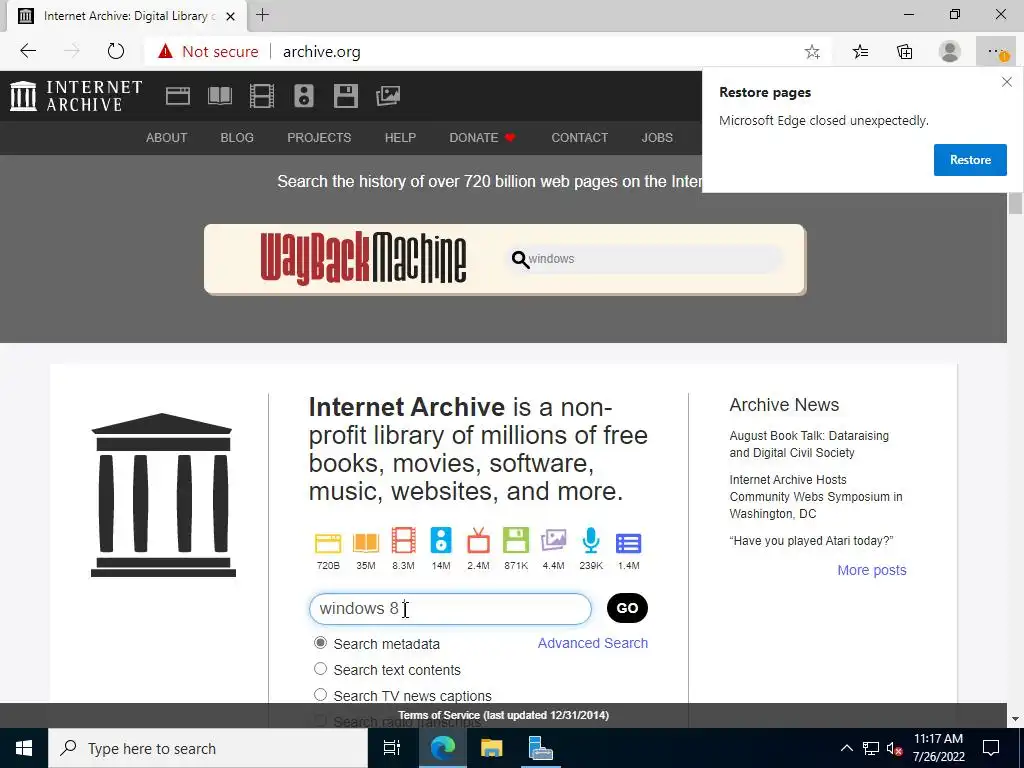Image resolution: width=1024 pixels, height=768 pixels.
Task: Open the 2.4M TV collection icon
Action: click(478, 541)
